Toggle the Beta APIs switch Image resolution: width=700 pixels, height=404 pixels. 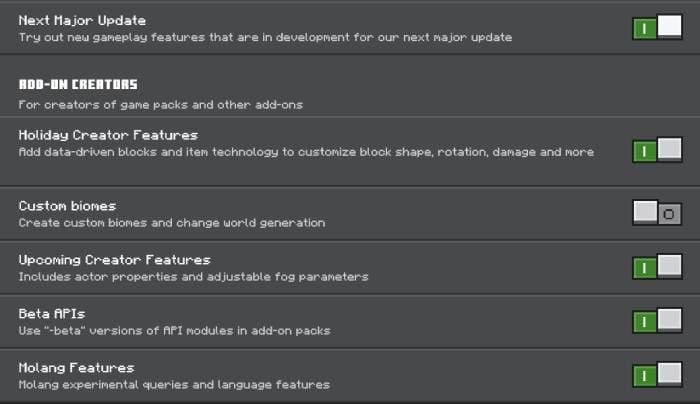tap(657, 321)
